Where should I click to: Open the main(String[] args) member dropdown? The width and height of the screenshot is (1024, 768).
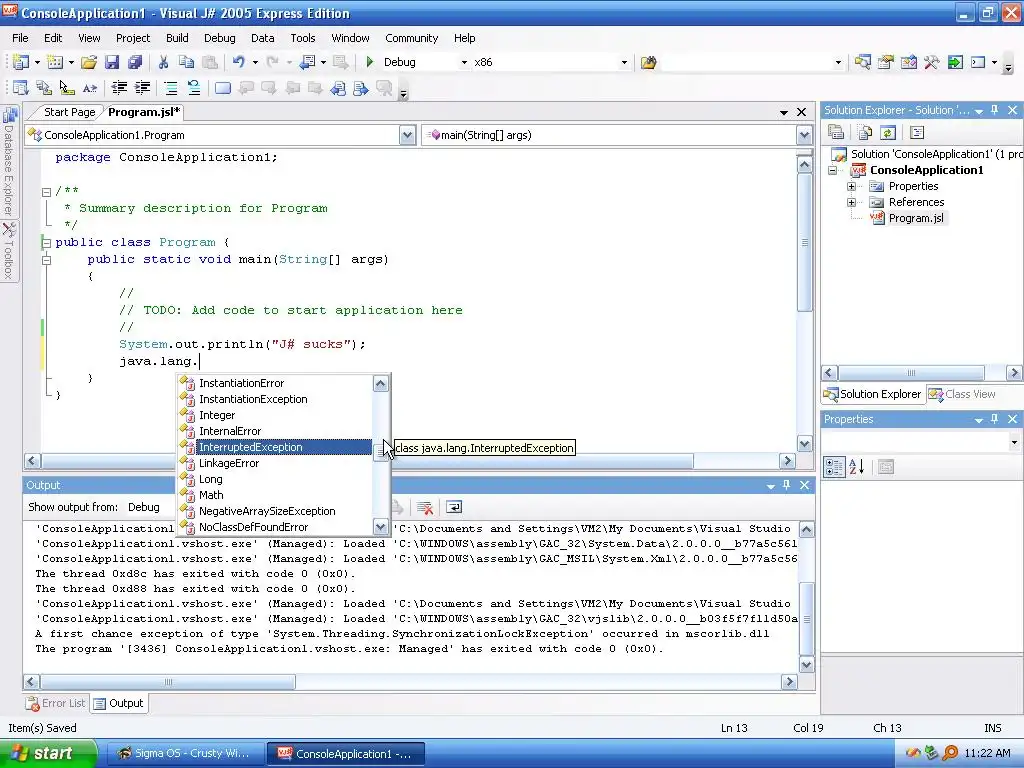[x=804, y=135]
